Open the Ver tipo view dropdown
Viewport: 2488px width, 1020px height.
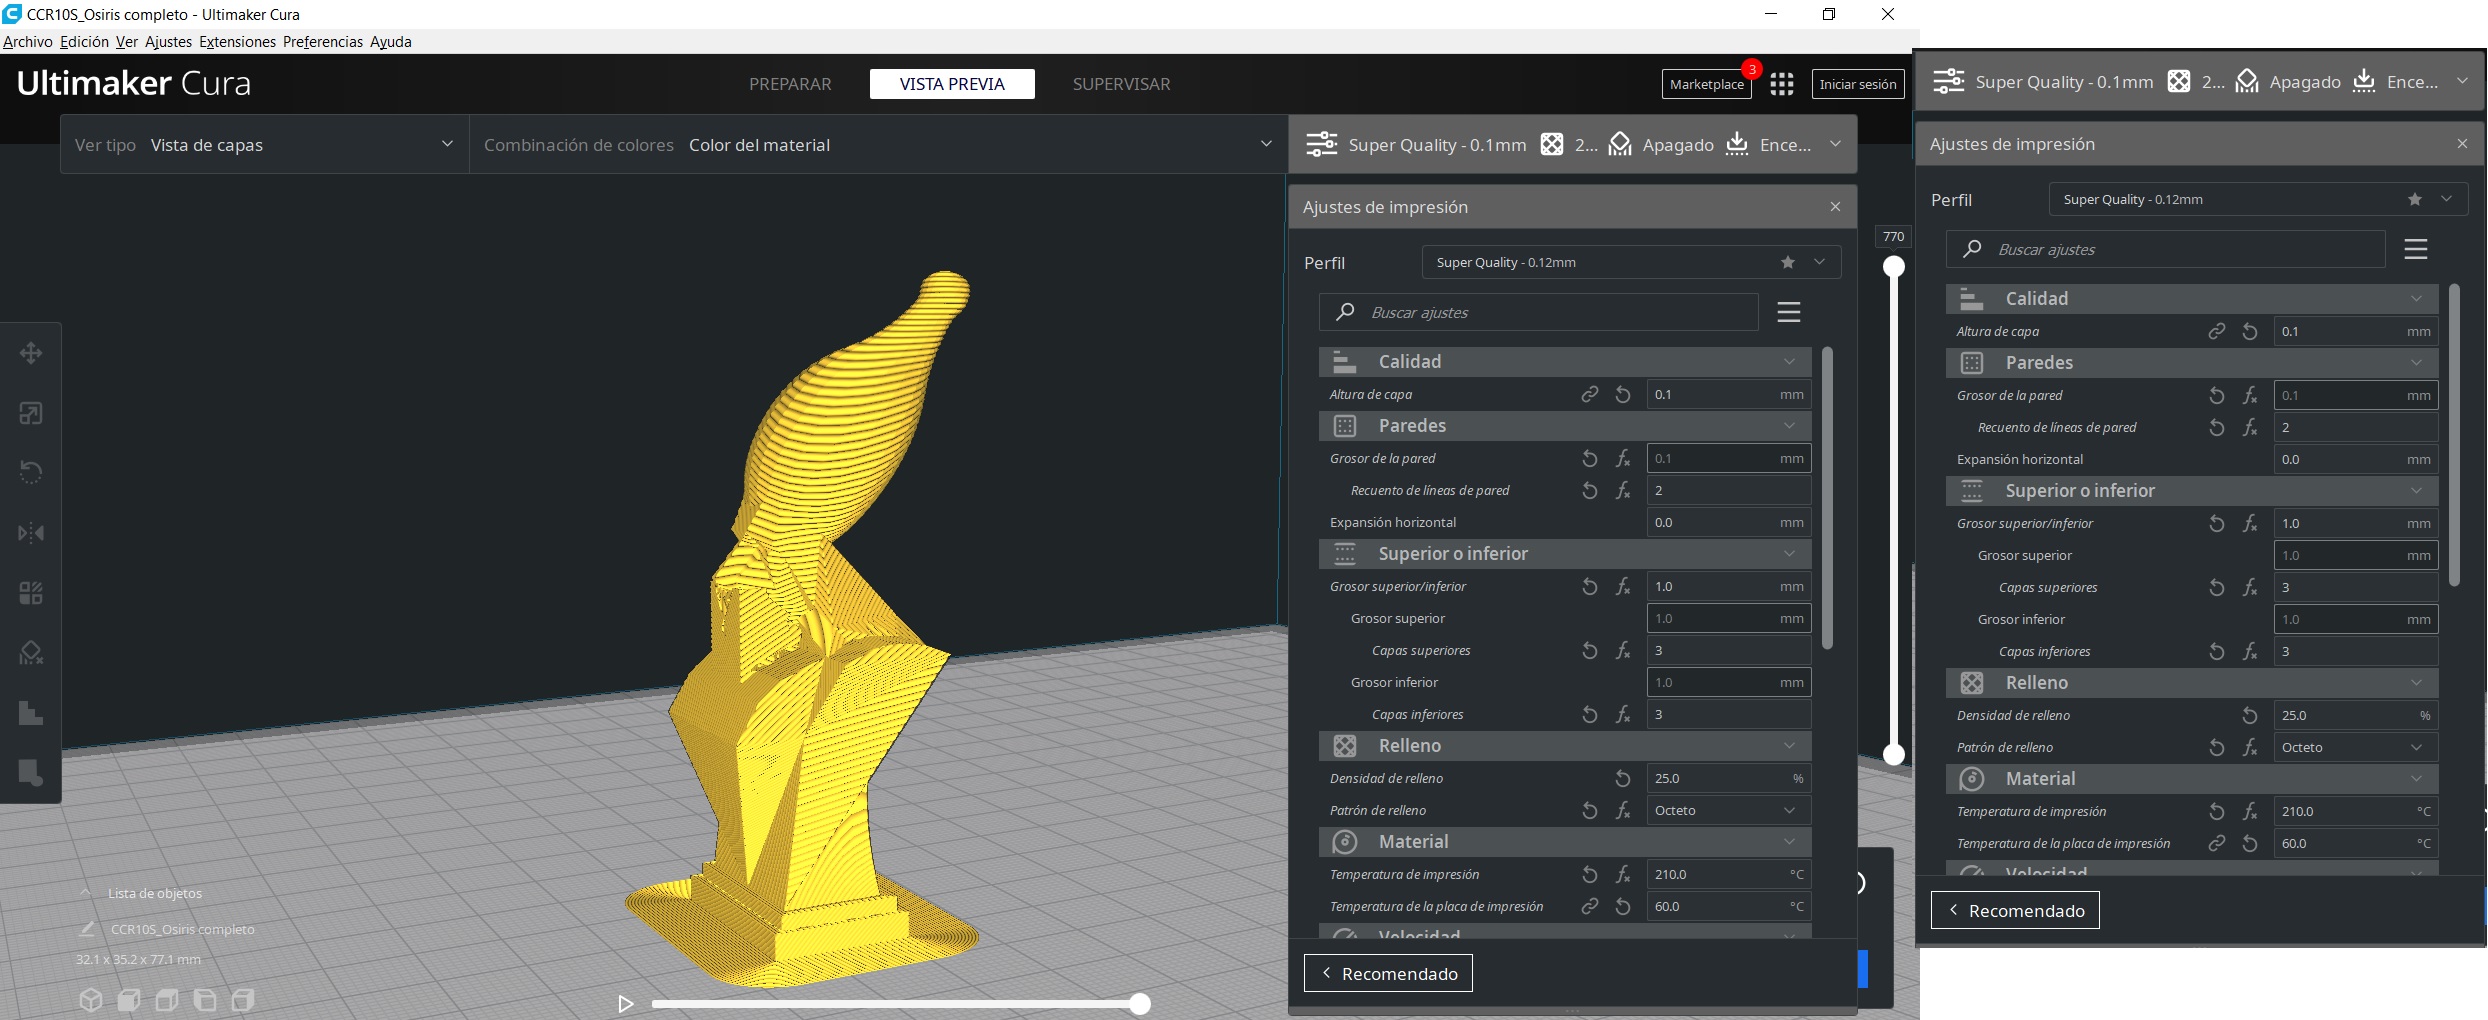[265, 145]
